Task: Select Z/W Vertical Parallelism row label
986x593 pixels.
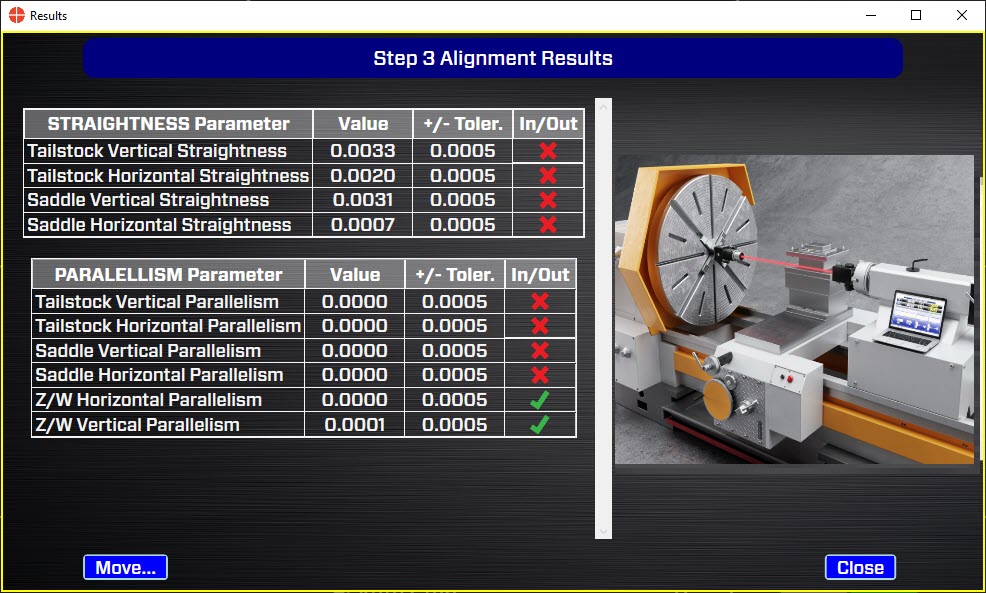Action: pos(137,424)
